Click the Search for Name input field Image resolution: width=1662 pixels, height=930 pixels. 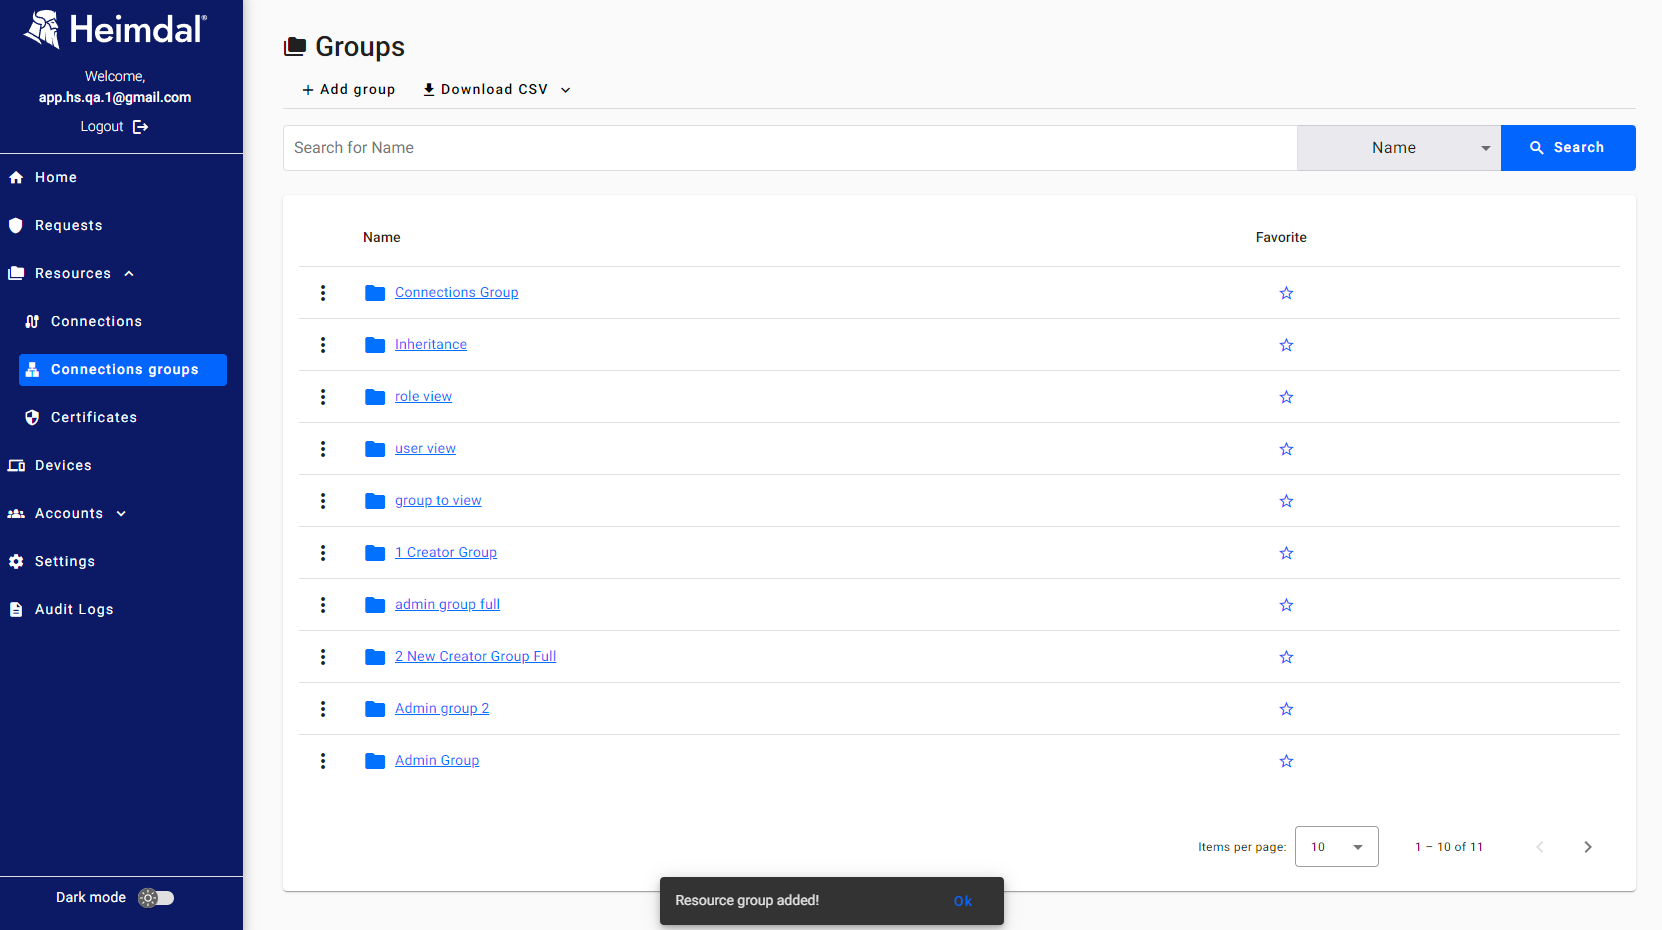coord(790,148)
